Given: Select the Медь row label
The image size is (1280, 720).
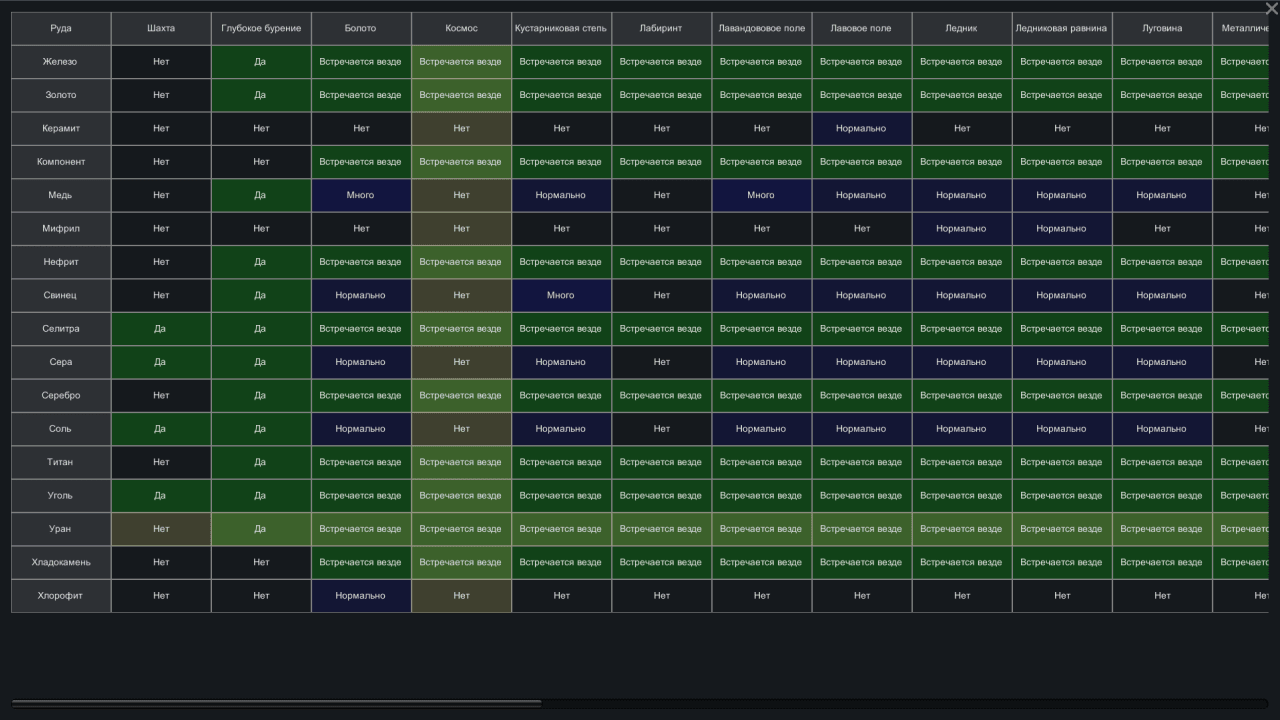Looking at the screenshot, I should click(61, 195).
